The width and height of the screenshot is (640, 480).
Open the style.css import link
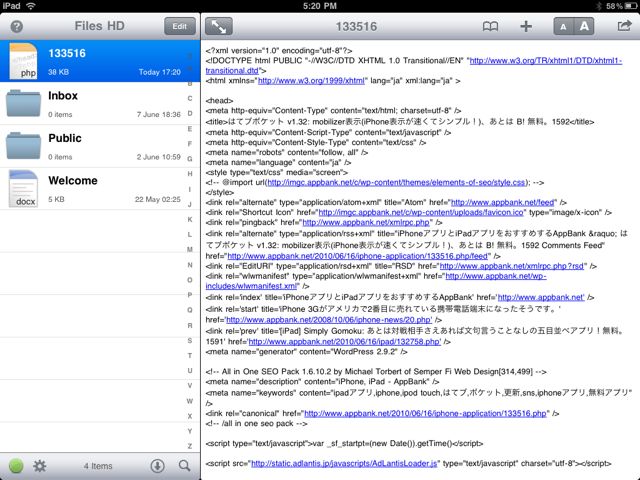click(x=396, y=182)
